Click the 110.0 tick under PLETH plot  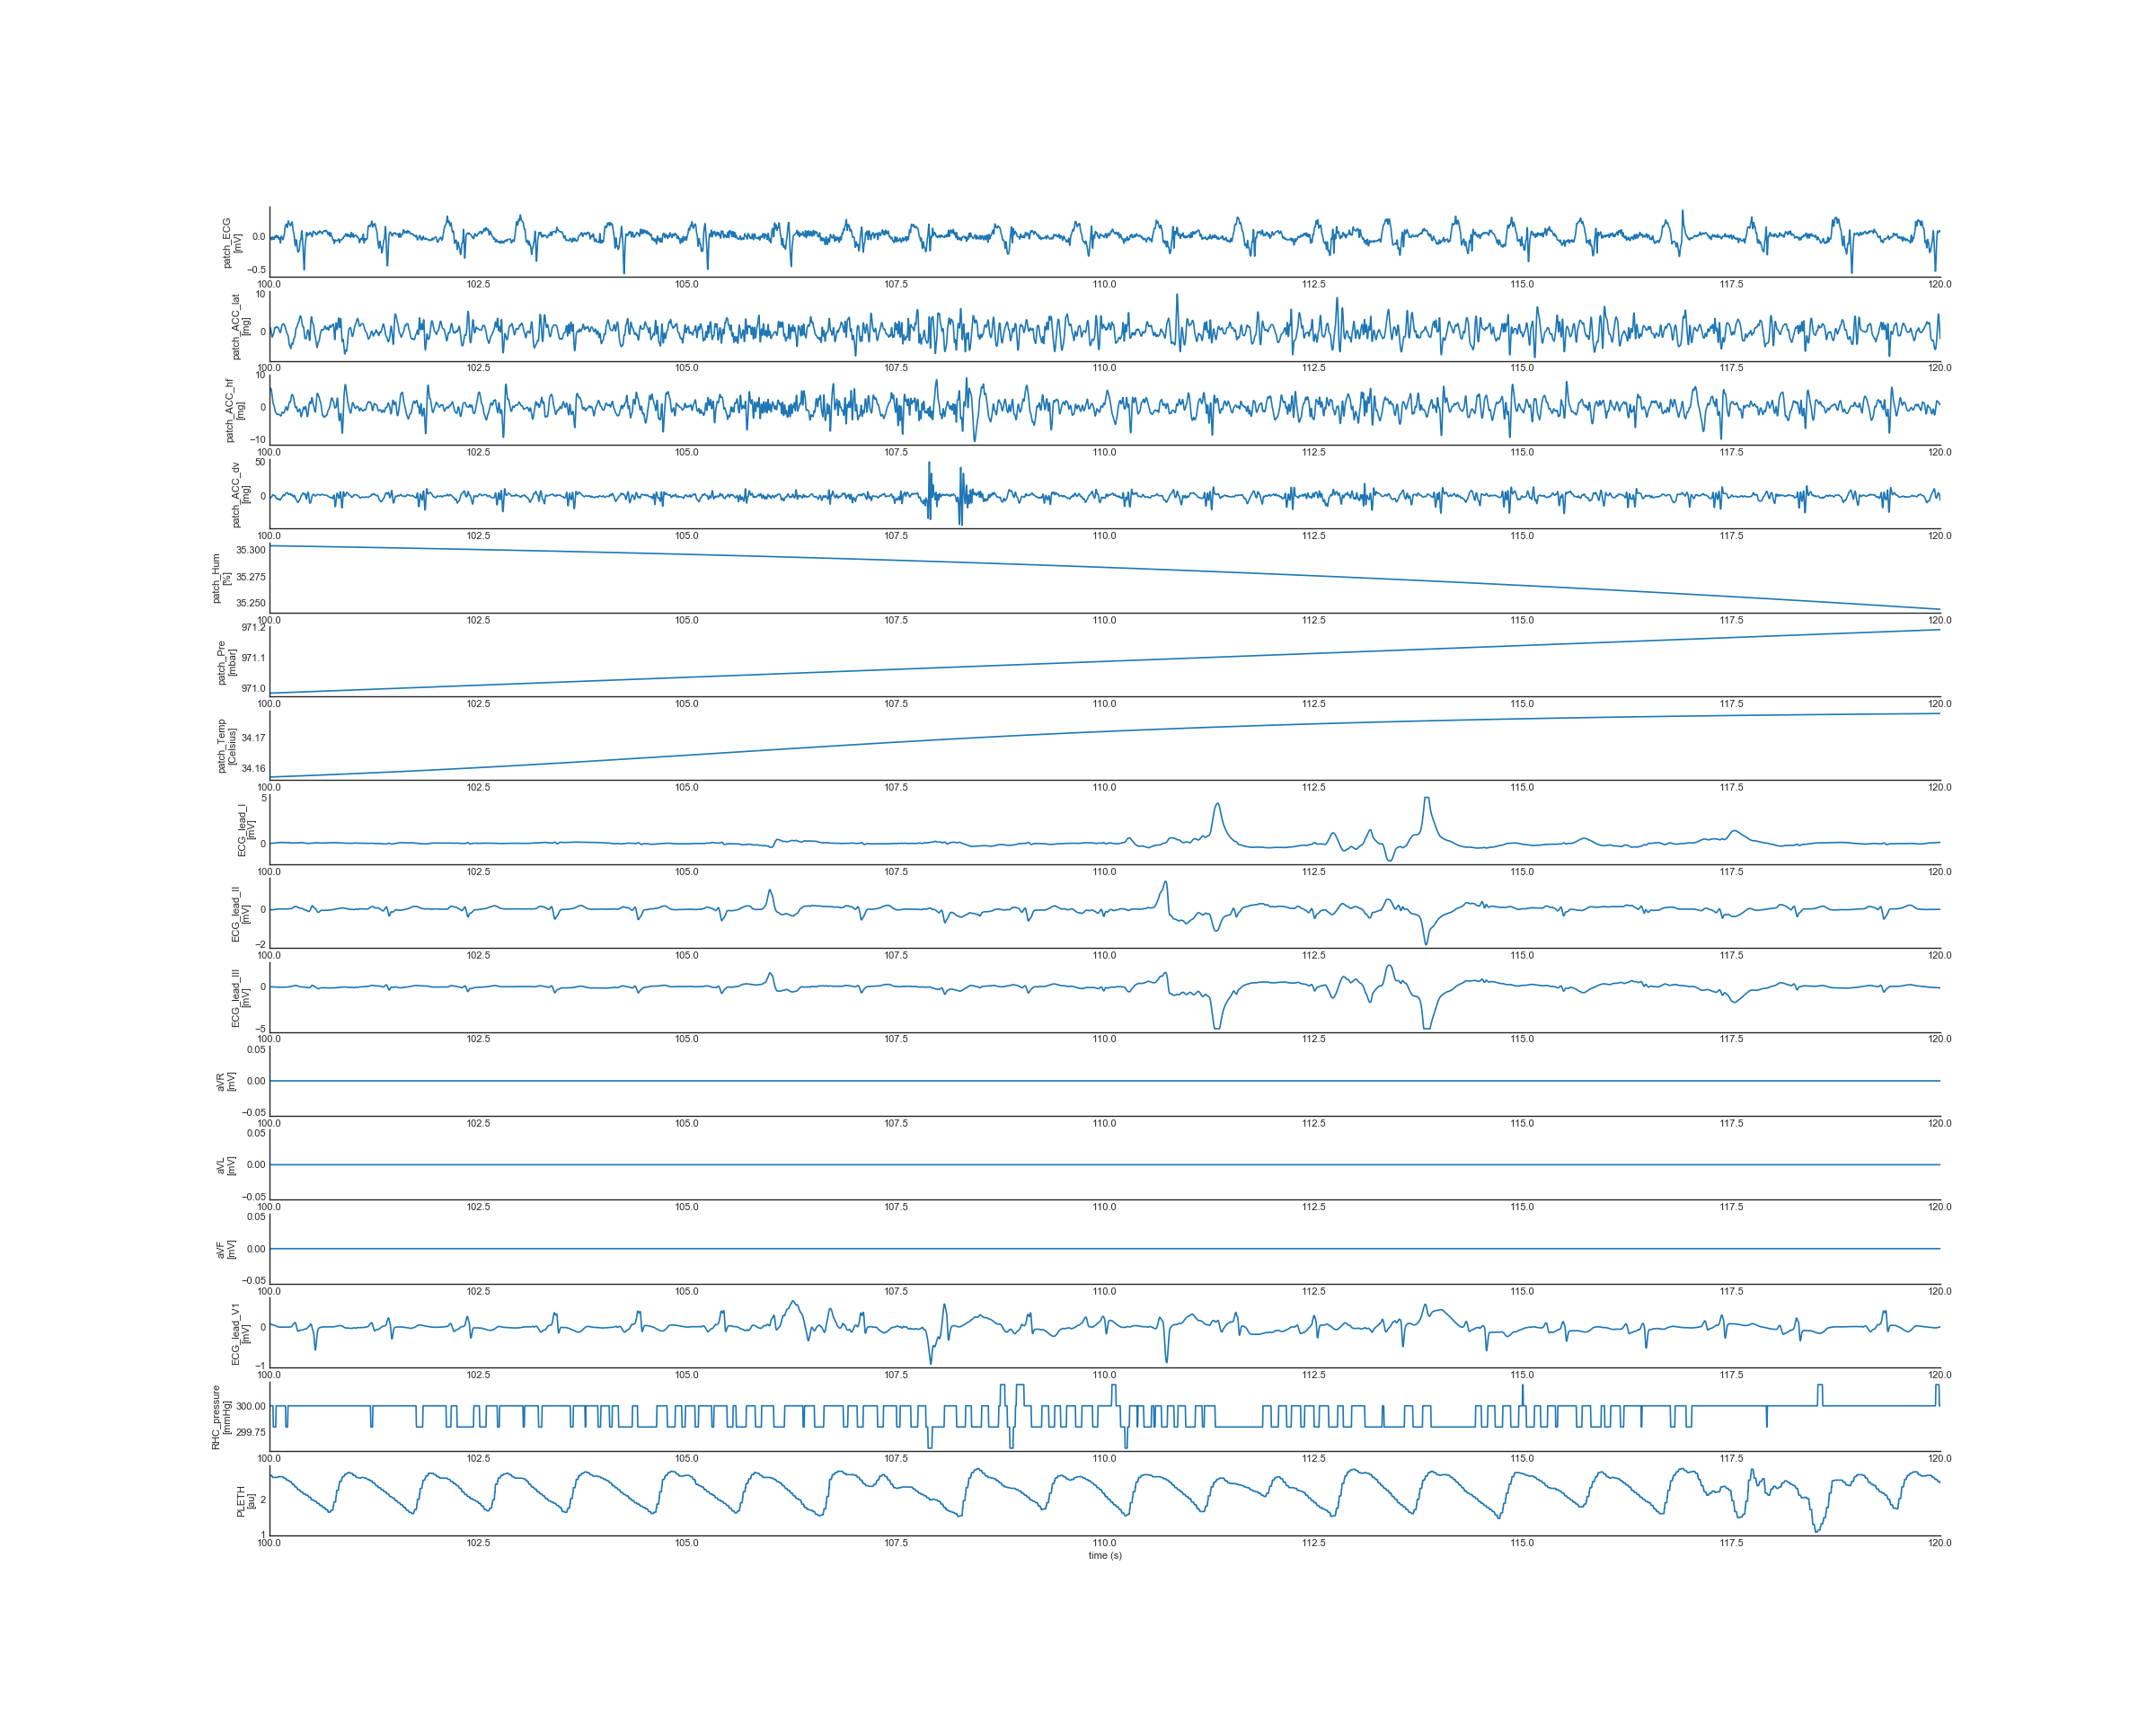[1104, 1543]
